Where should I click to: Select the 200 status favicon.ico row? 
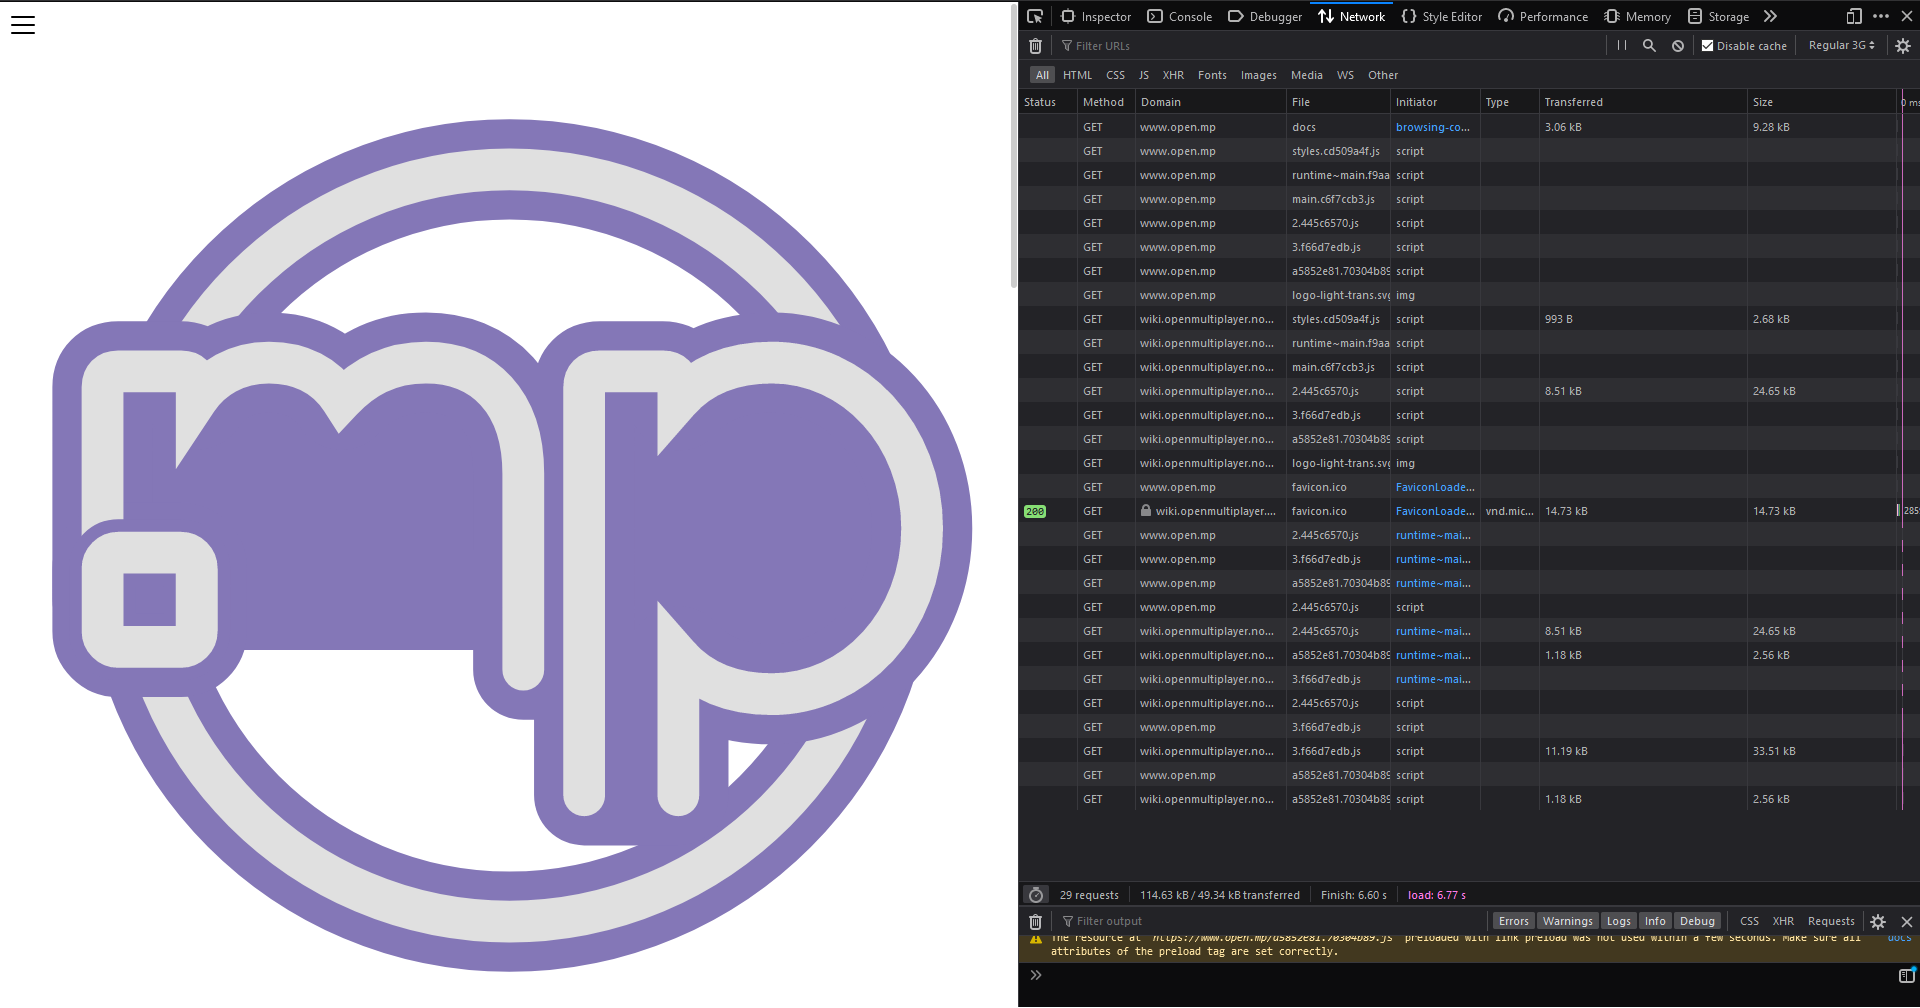(x=1460, y=511)
